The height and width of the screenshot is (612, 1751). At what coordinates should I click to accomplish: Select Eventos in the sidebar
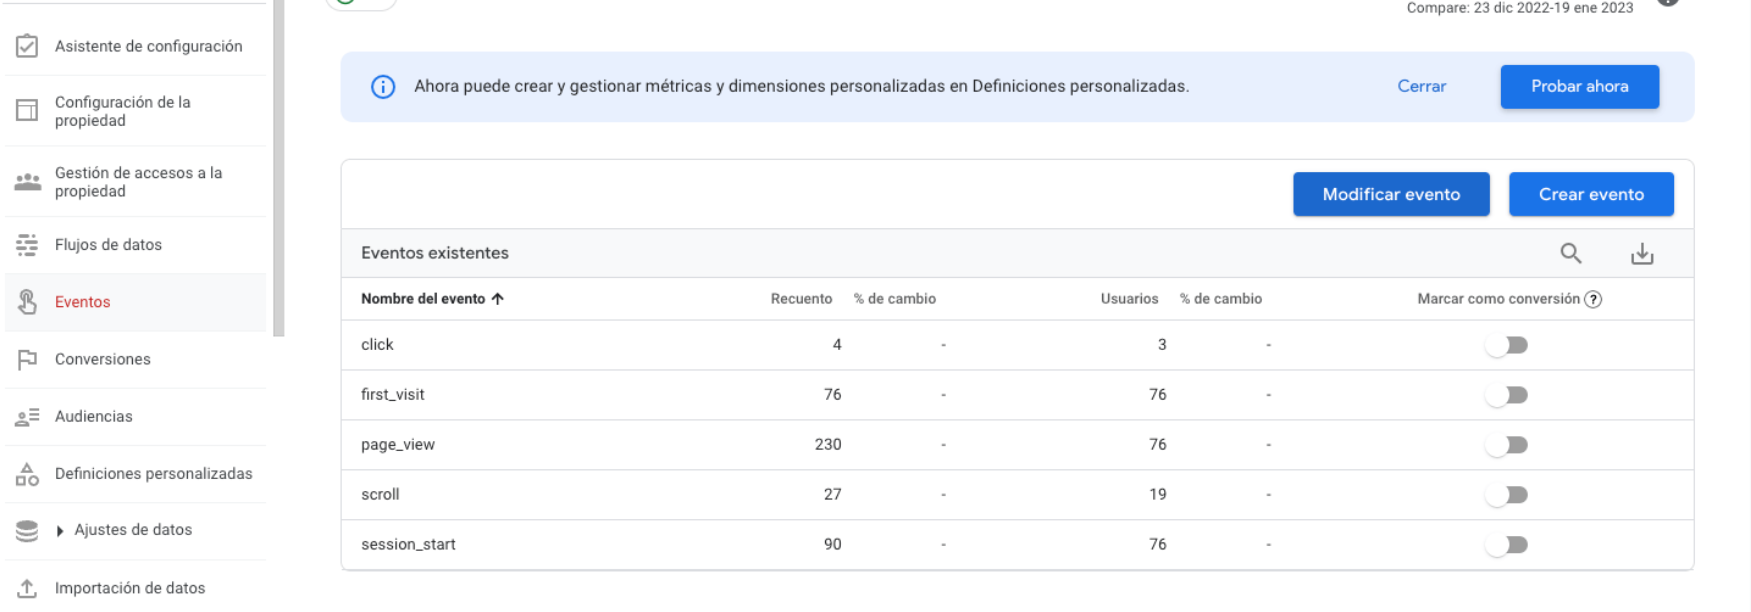tap(136, 302)
